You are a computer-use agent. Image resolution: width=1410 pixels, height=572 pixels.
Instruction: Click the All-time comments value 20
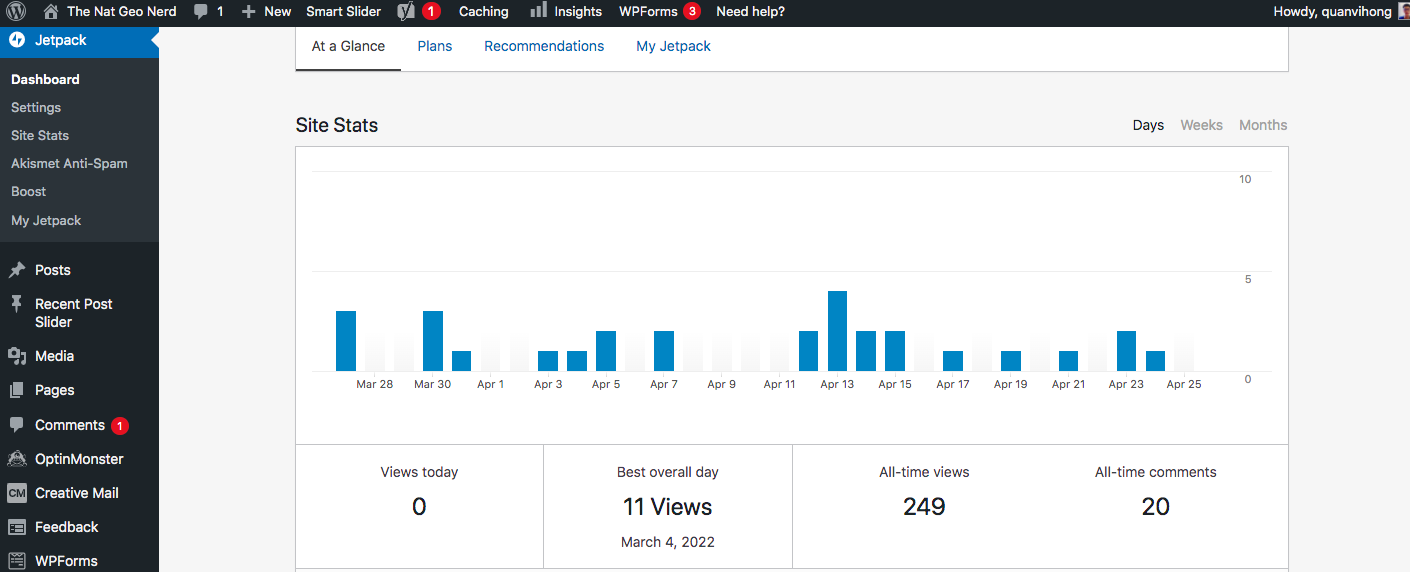tap(1156, 507)
